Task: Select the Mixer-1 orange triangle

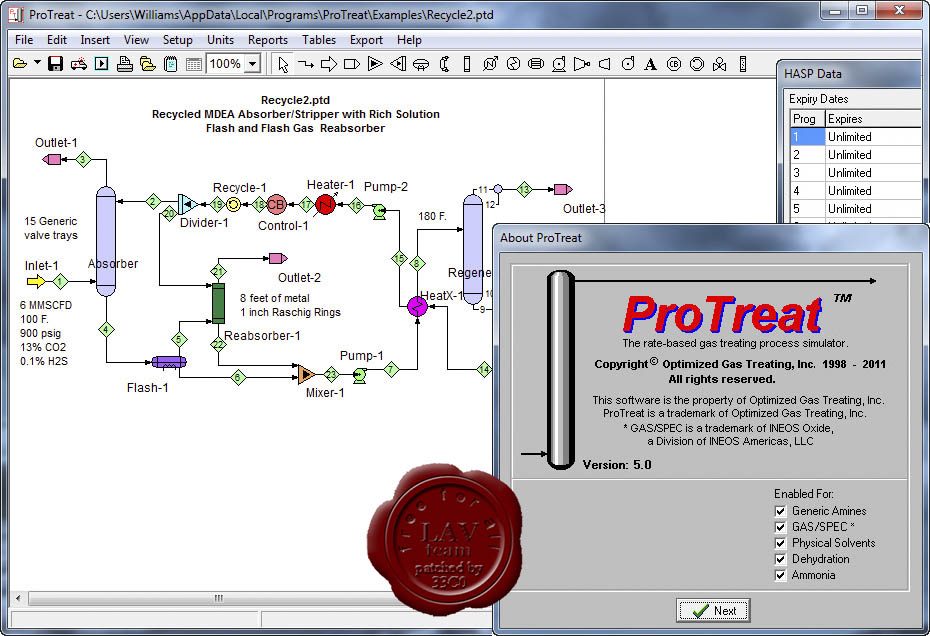Action: [307, 374]
